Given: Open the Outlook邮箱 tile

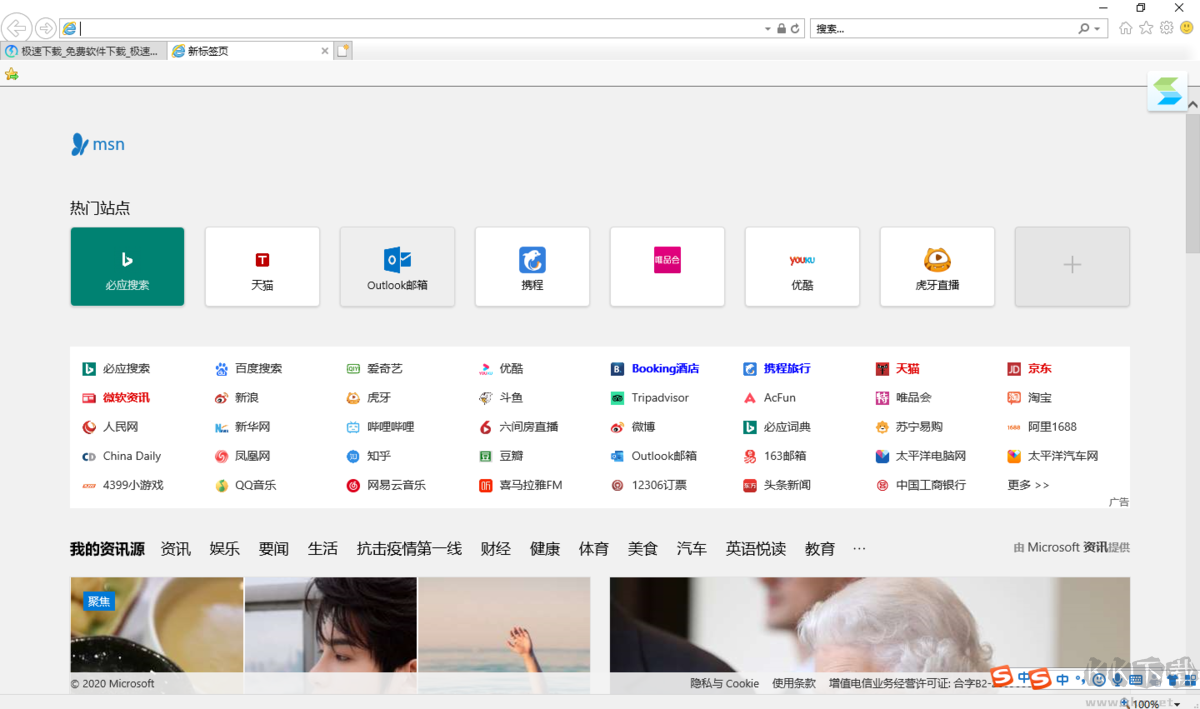Looking at the screenshot, I should [x=397, y=266].
